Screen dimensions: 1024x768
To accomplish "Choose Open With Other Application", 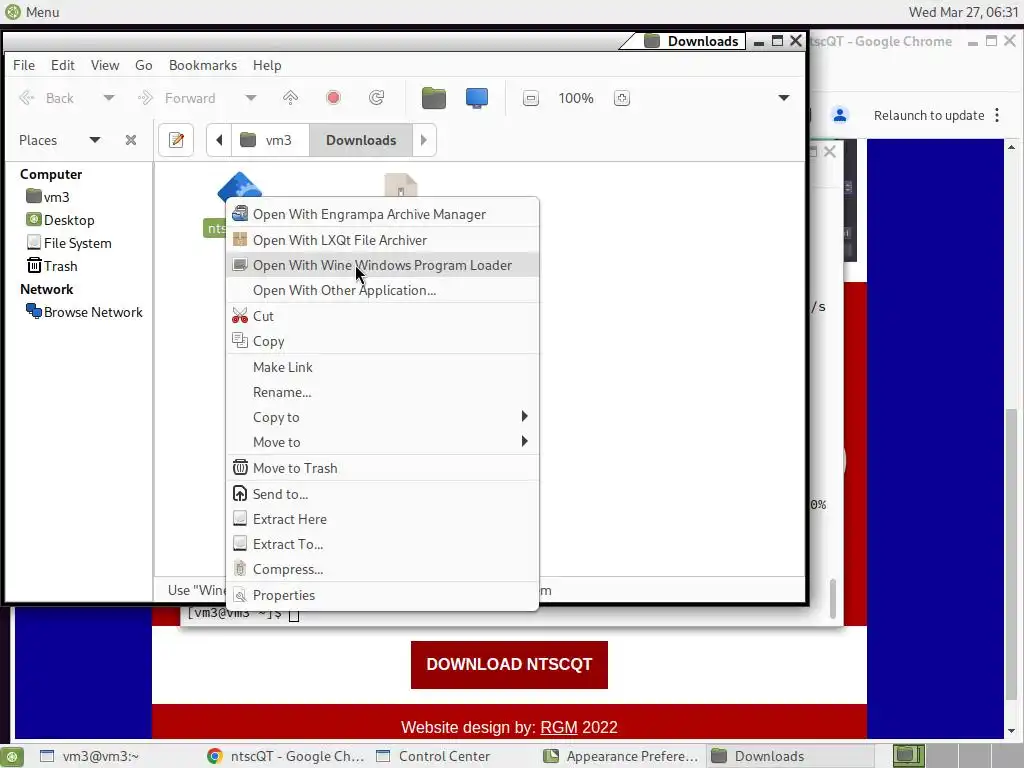I will 382,290.
